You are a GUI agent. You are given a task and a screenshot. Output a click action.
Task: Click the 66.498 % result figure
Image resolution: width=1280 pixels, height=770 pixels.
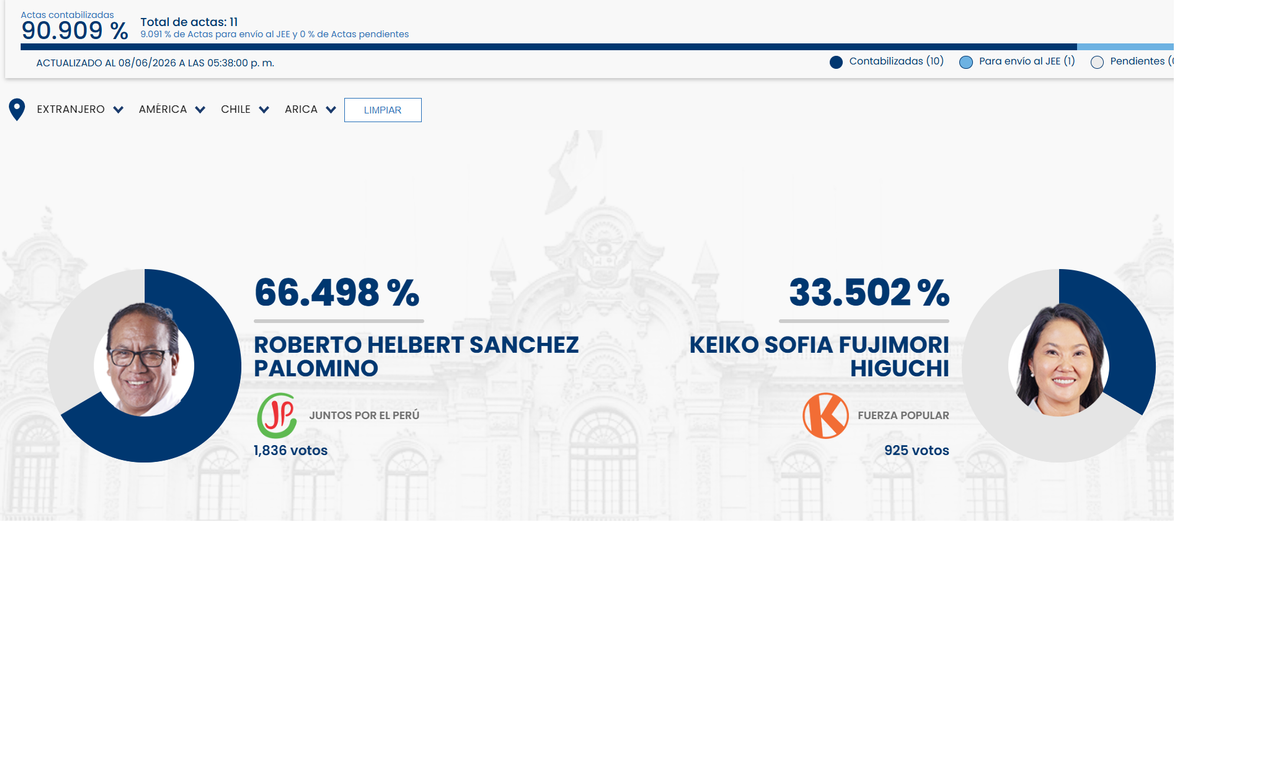click(x=337, y=293)
